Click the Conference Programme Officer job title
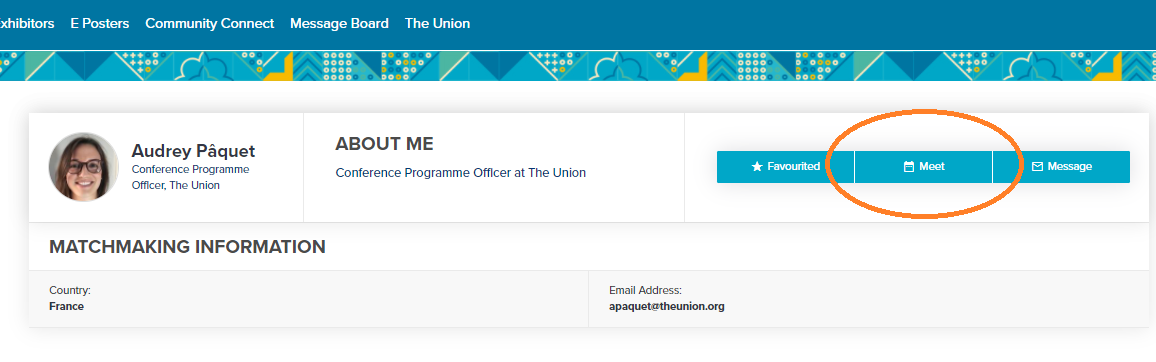The height and width of the screenshot is (362, 1156). [x=190, y=177]
